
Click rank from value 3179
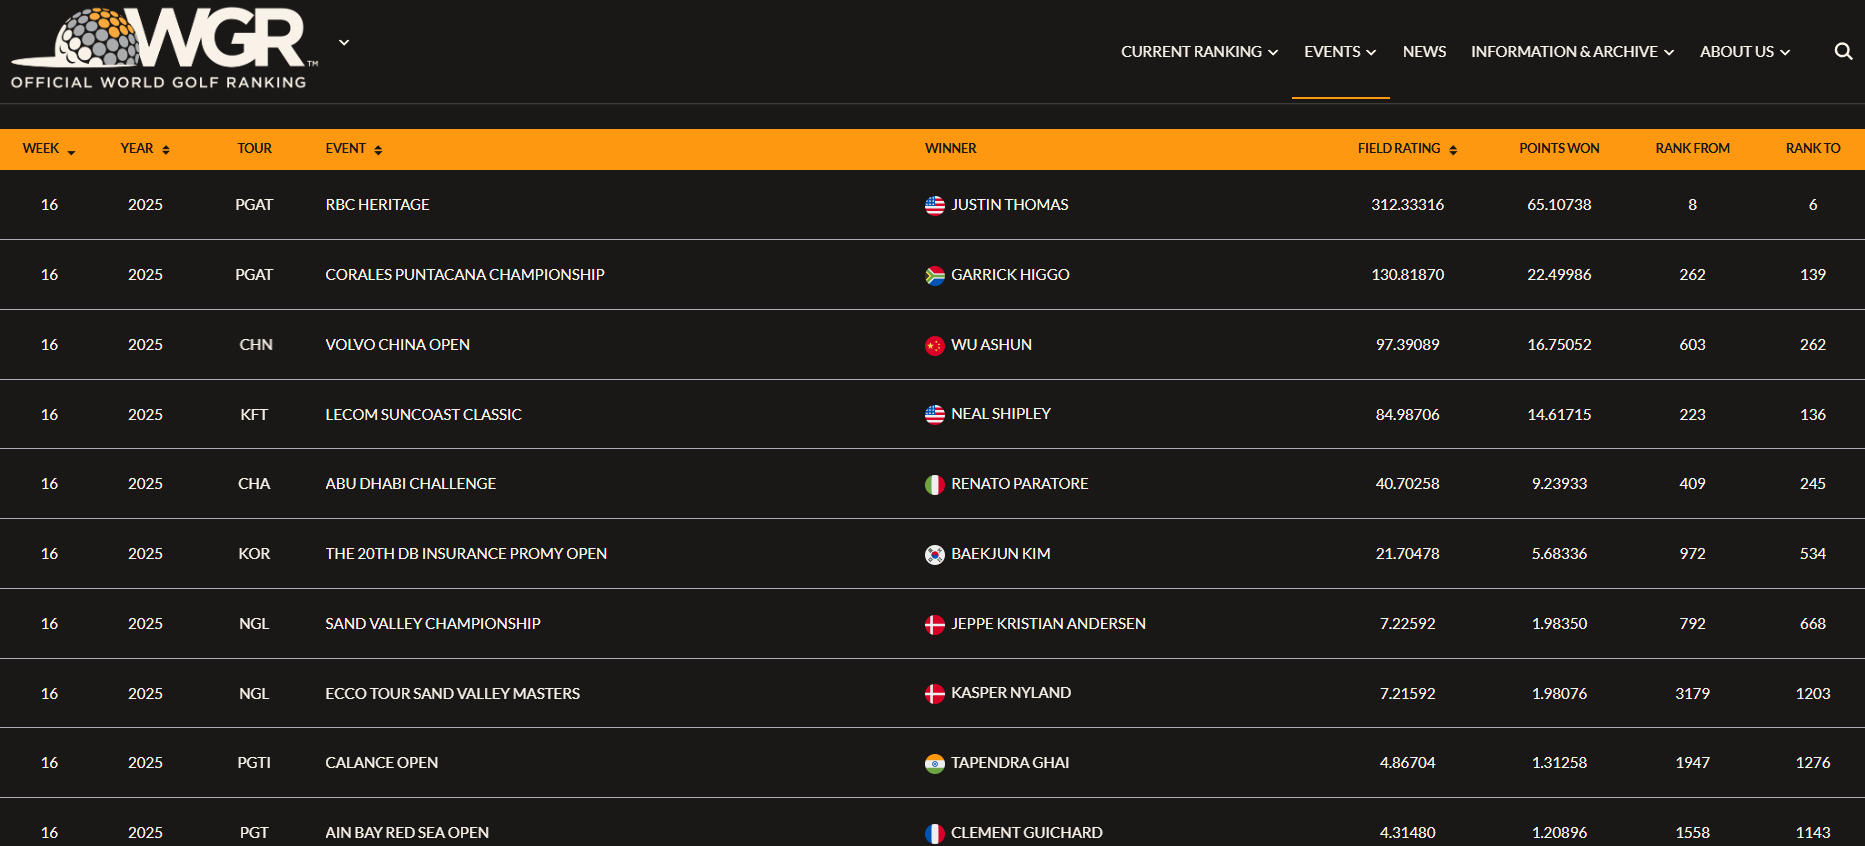pyautogui.click(x=1692, y=693)
